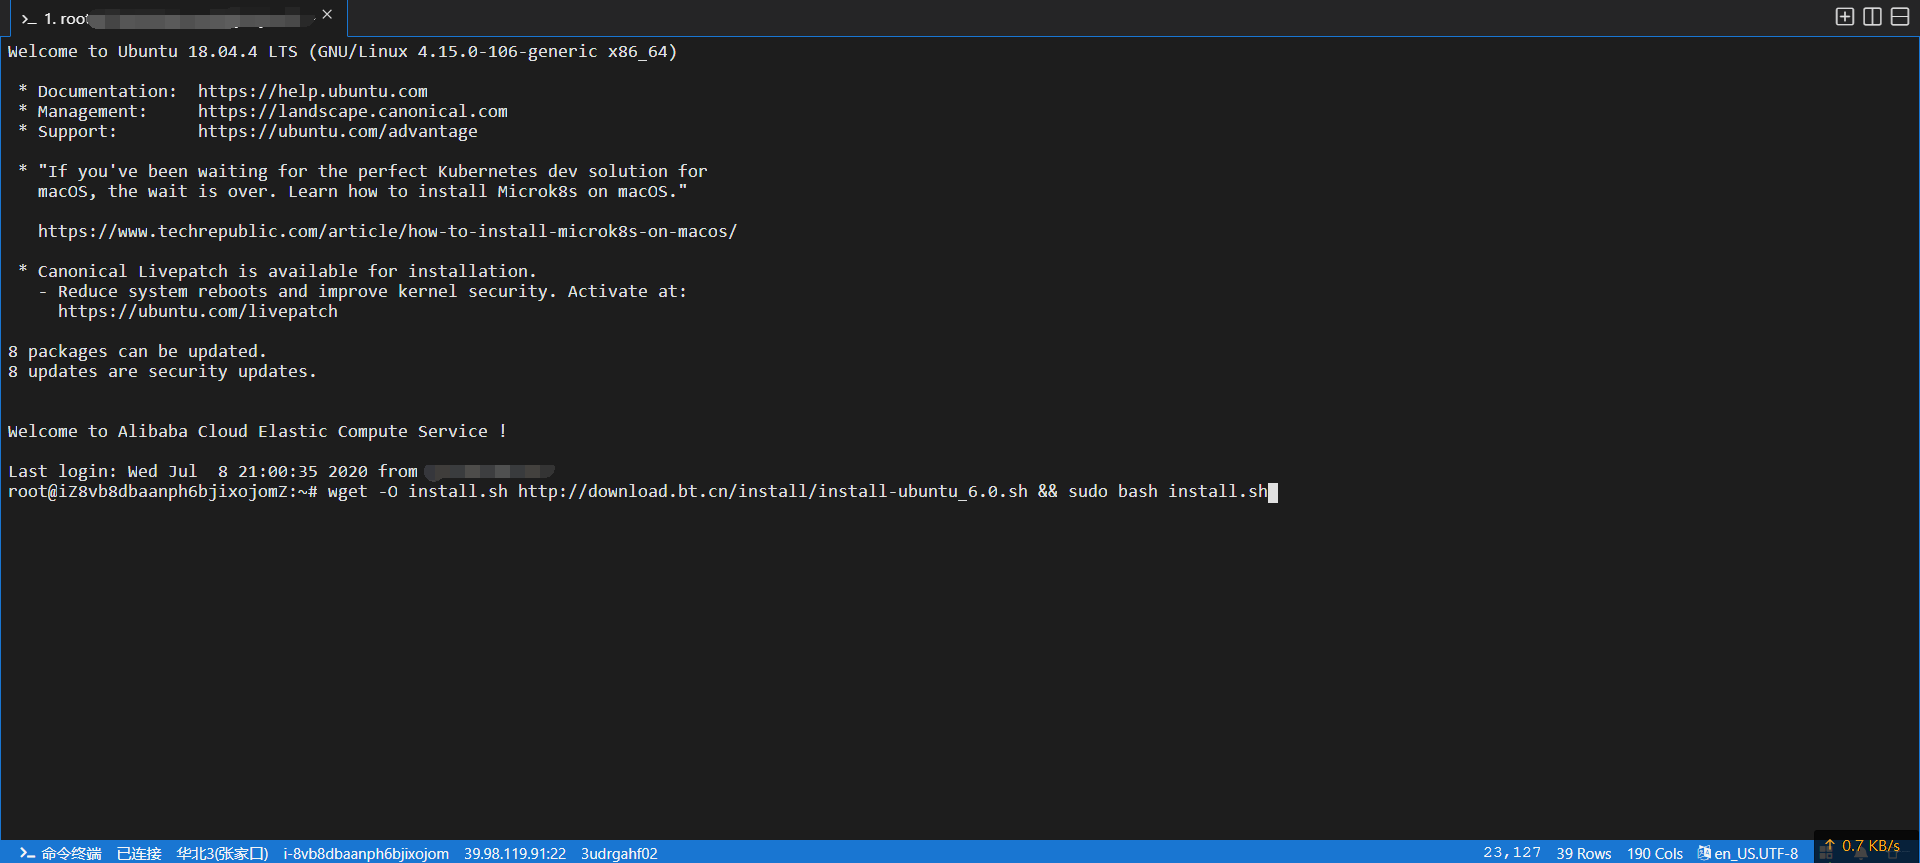This screenshot has height=863, width=1920.
Task: Click the 'Last login: Wed Jul 8' line
Action: [x=282, y=471]
